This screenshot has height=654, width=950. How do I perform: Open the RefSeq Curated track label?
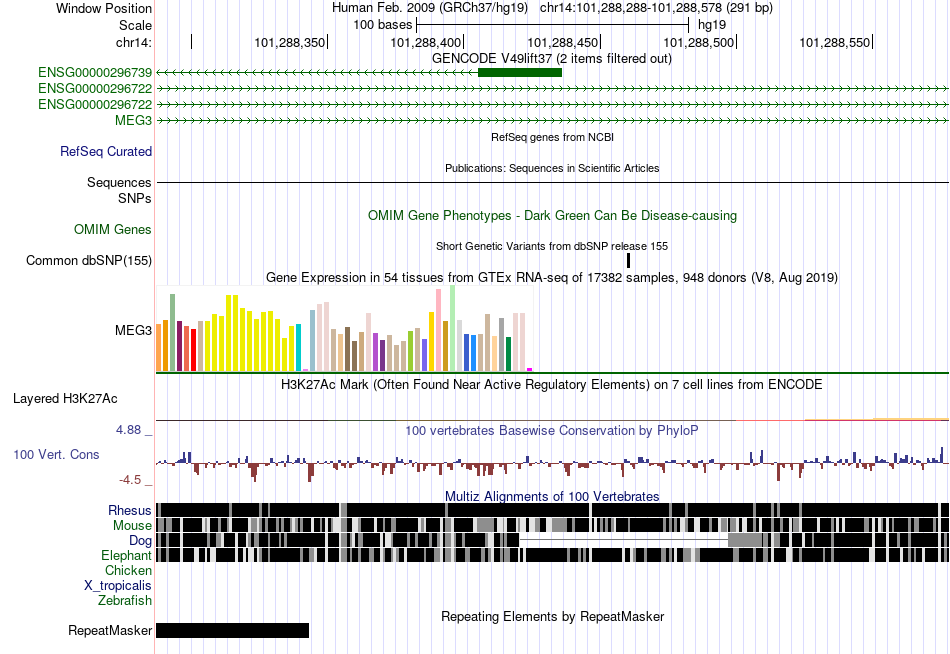click(106, 152)
